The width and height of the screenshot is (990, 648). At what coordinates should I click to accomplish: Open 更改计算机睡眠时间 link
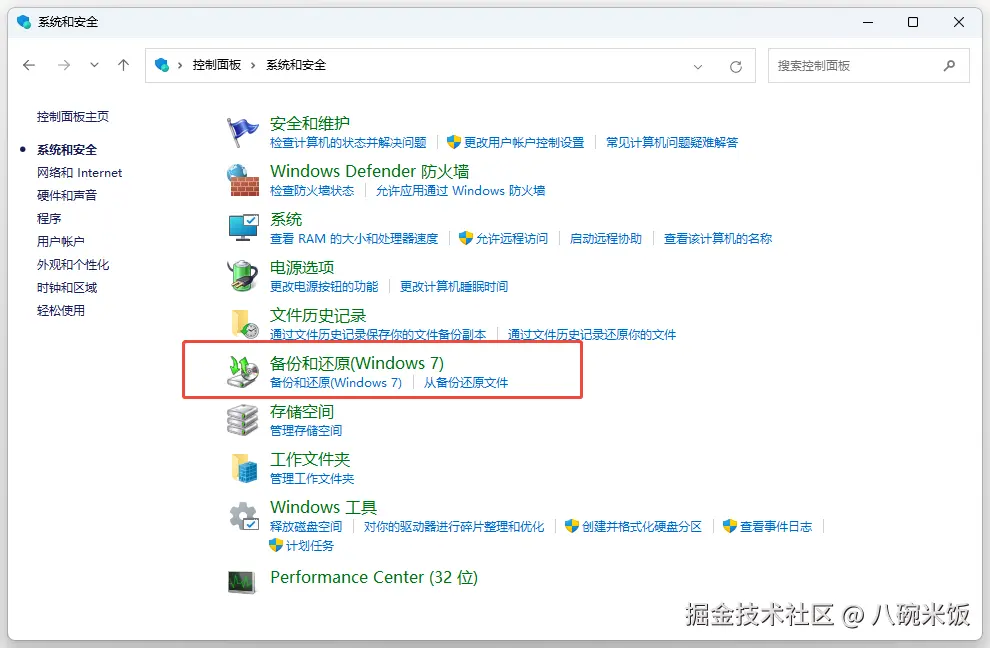click(x=454, y=287)
